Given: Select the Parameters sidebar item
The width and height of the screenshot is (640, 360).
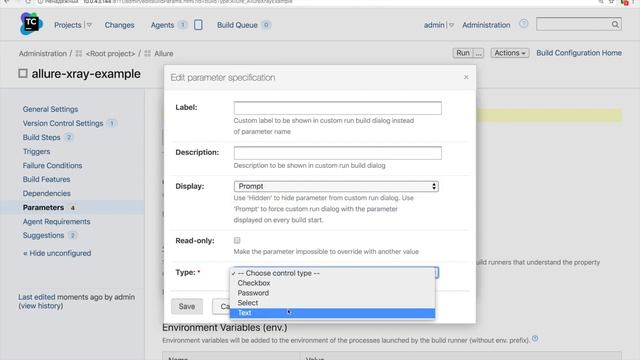Looking at the screenshot, I should click(x=43, y=207).
